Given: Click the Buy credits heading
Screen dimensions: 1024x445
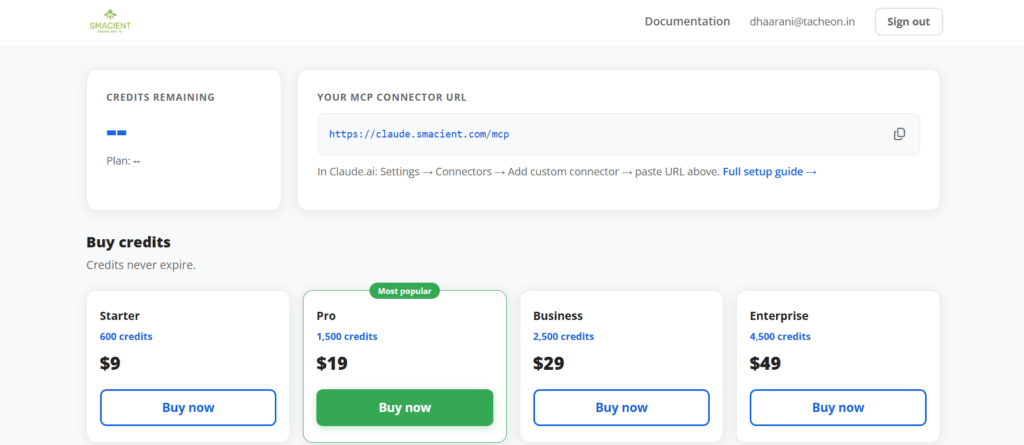Looking at the screenshot, I should pyautogui.click(x=128, y=242).
